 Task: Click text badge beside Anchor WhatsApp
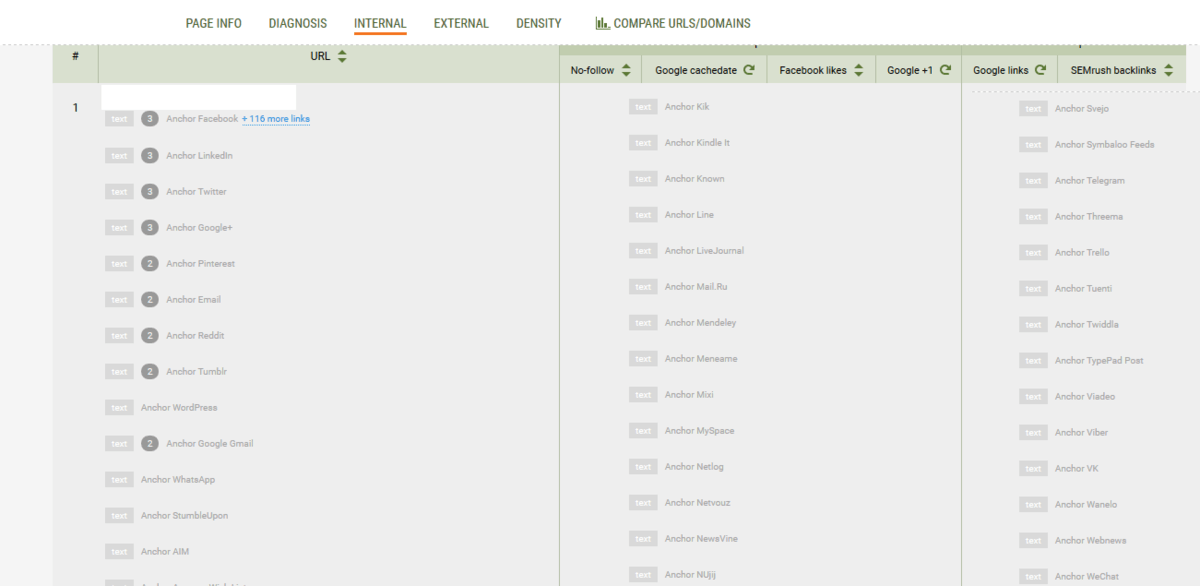(x=119, y=479)
